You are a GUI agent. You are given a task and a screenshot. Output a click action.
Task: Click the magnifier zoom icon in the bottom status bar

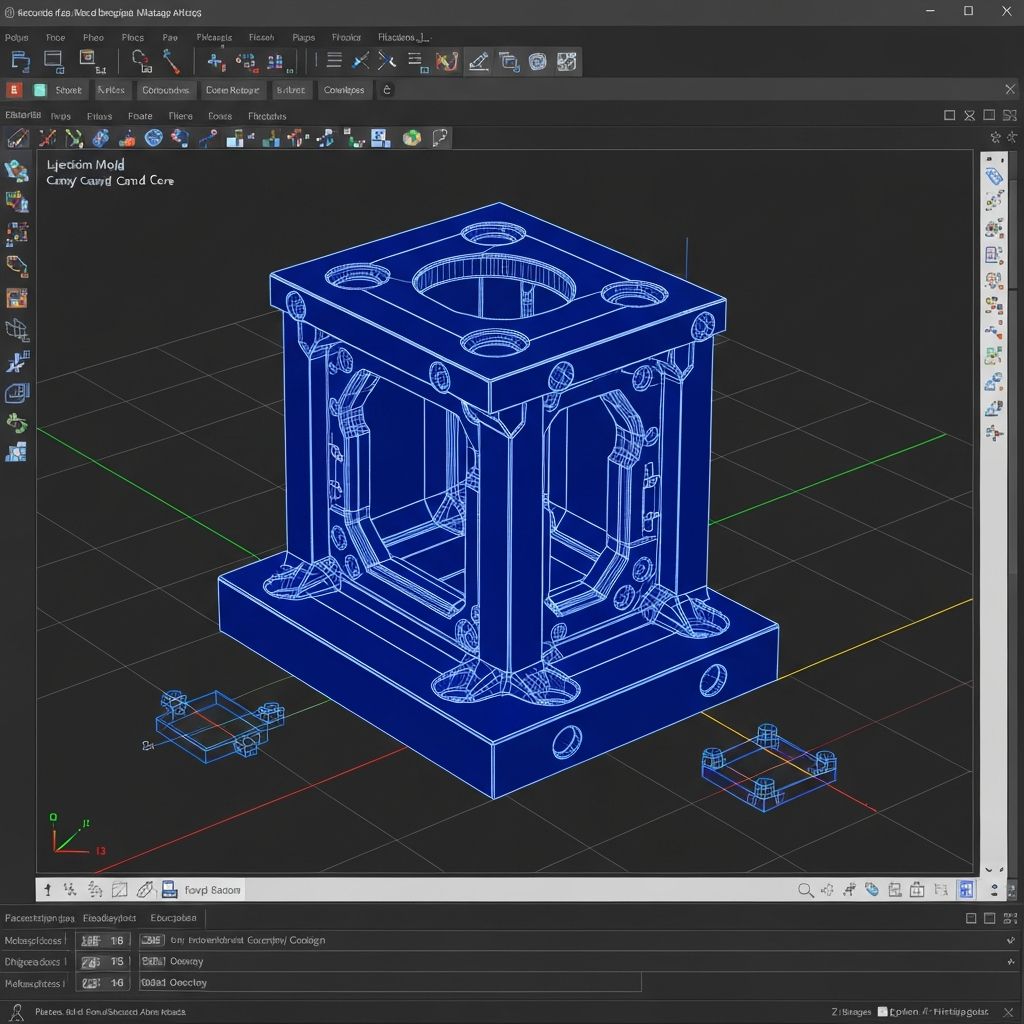coord(807,888)
